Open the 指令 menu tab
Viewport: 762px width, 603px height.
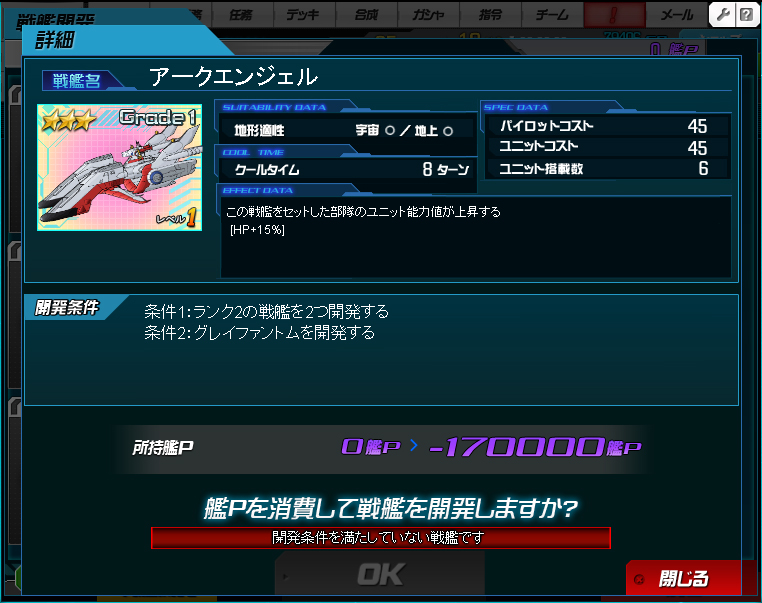[x=490, y=15]
